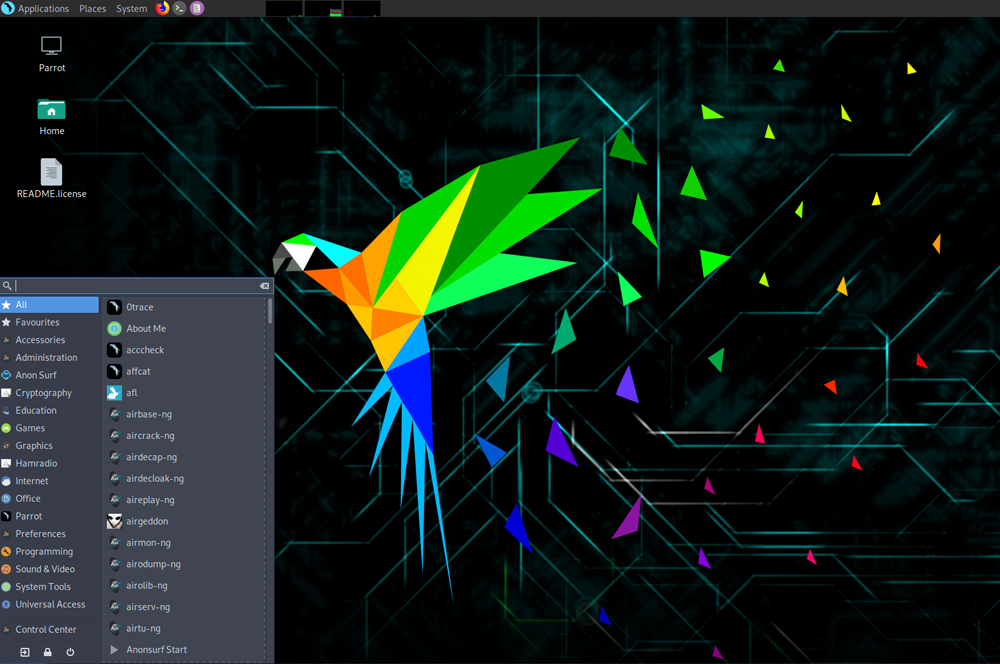Screen dimensions: 1000x664
Task: Open the Control Center
Action: 50,630
